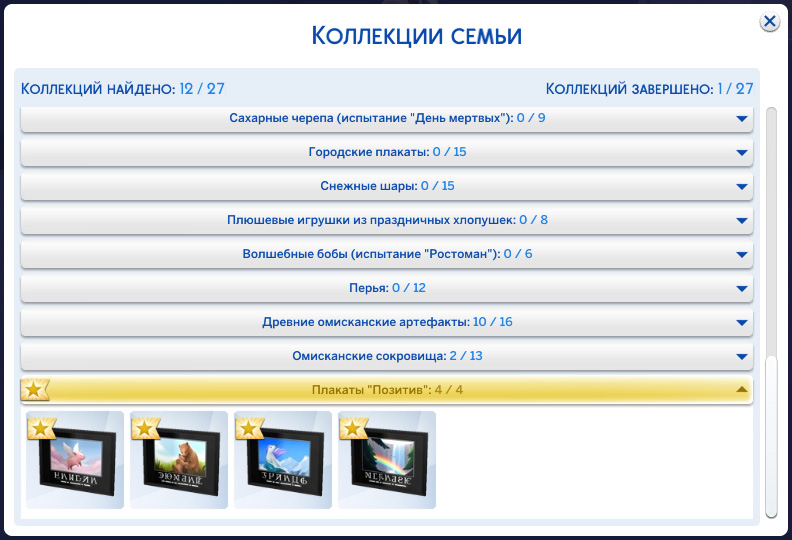Open Древние омисканские артефакты: 10 / 16 row

(387, 322)
